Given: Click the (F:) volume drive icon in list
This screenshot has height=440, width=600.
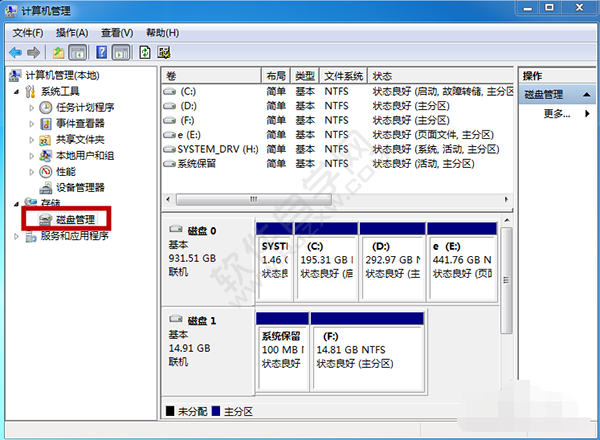Looking at the screenshot, I should tap(170, 121).
